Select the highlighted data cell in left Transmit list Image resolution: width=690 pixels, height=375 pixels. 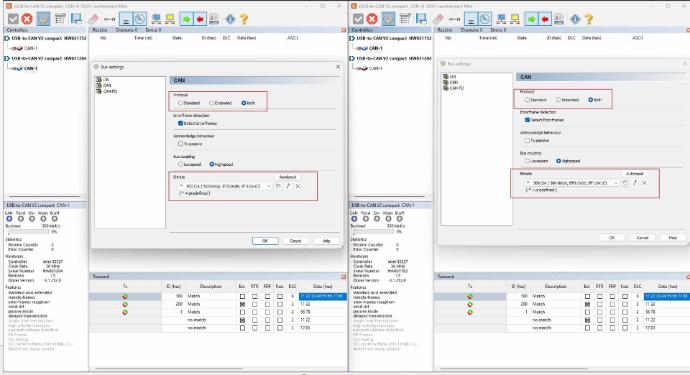[323, 297]
